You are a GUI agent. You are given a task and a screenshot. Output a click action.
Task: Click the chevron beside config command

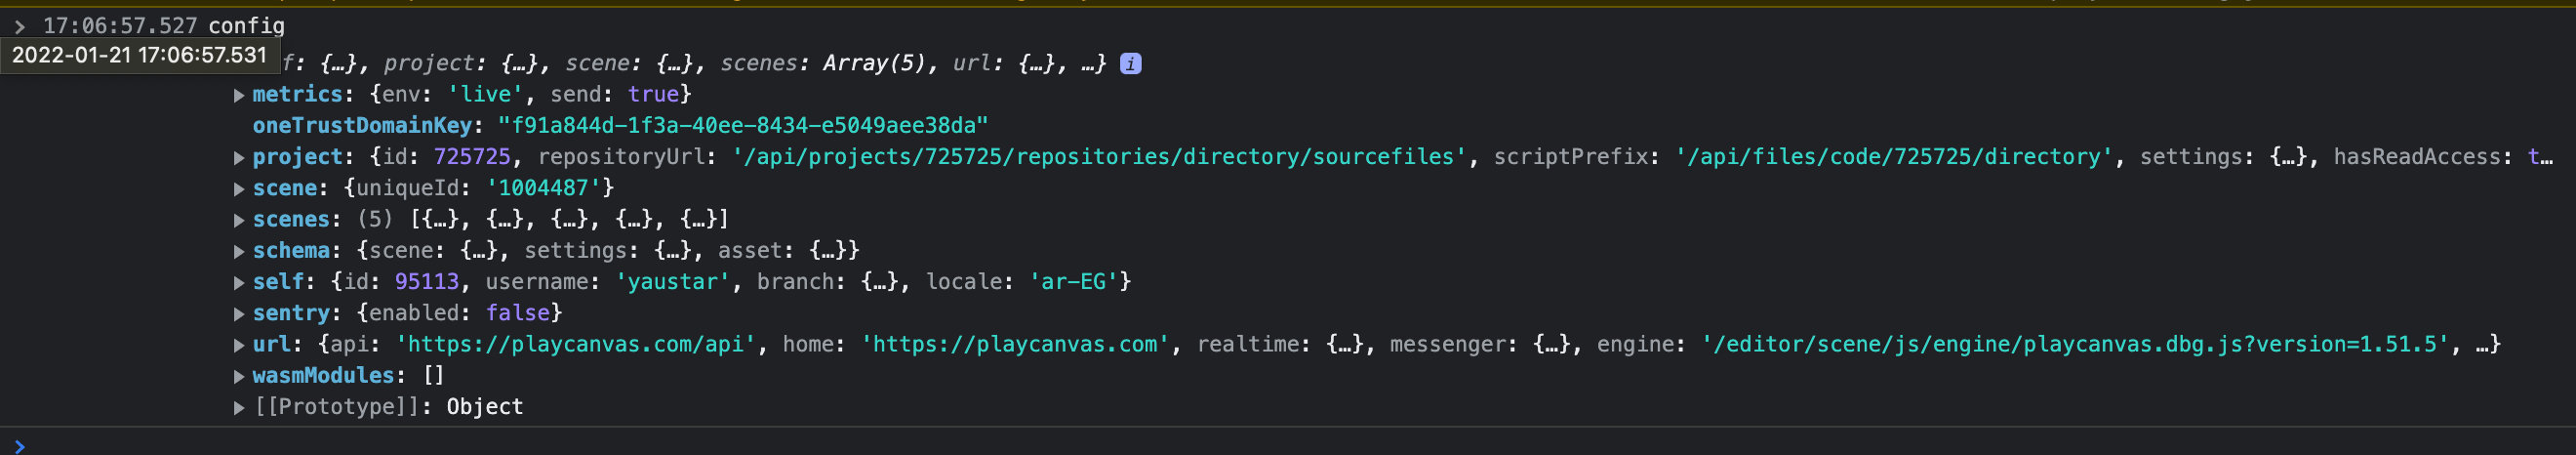pos(20,26)
